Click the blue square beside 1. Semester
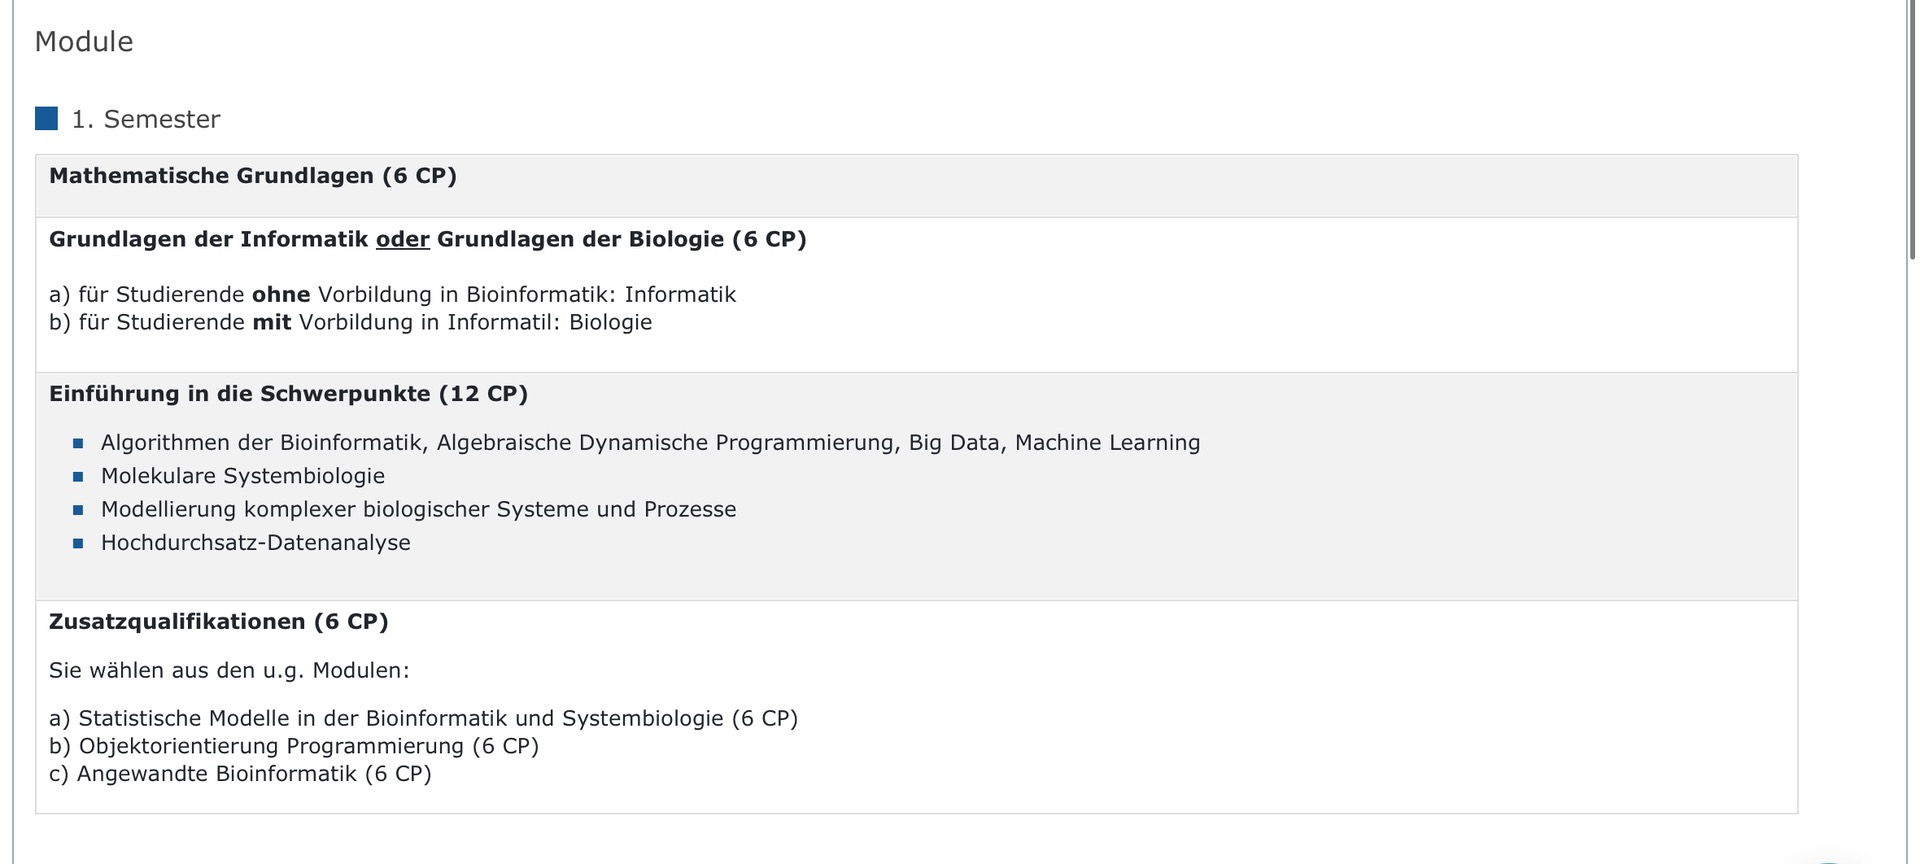The width and height of the screenshot is (1920, 864). coord(46,119)
